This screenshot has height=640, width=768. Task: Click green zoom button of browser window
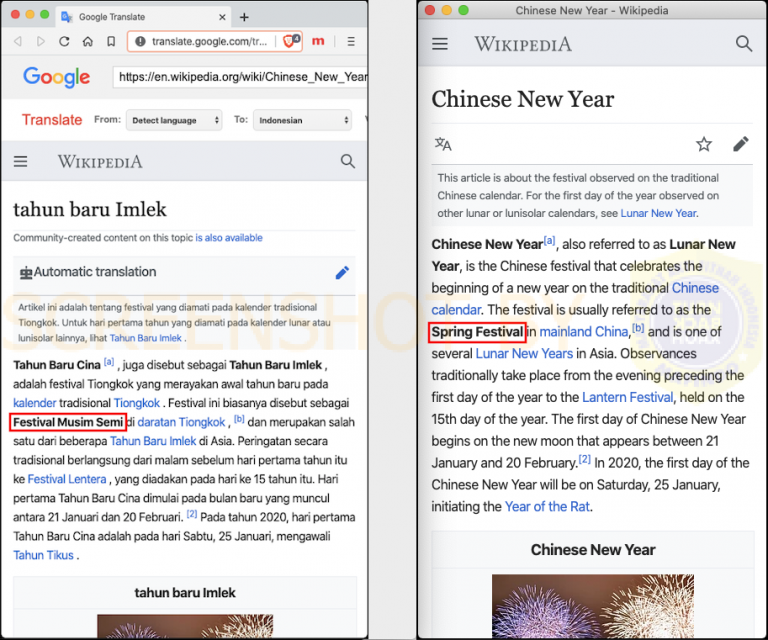click(45, 14)
